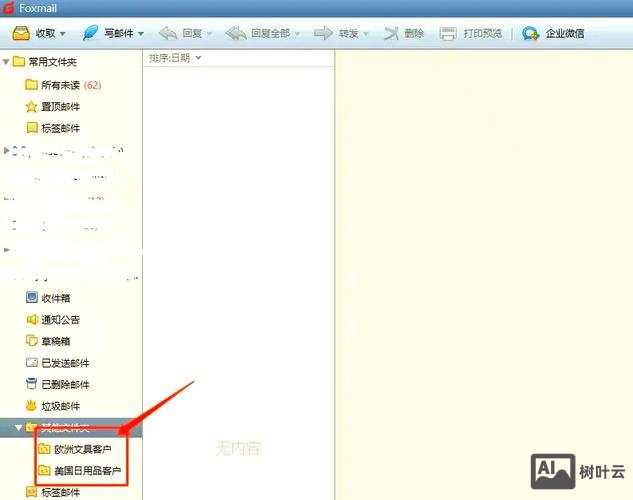Open the 垃圾邮件 folder
633x500 pixels.
click(61, 406)
